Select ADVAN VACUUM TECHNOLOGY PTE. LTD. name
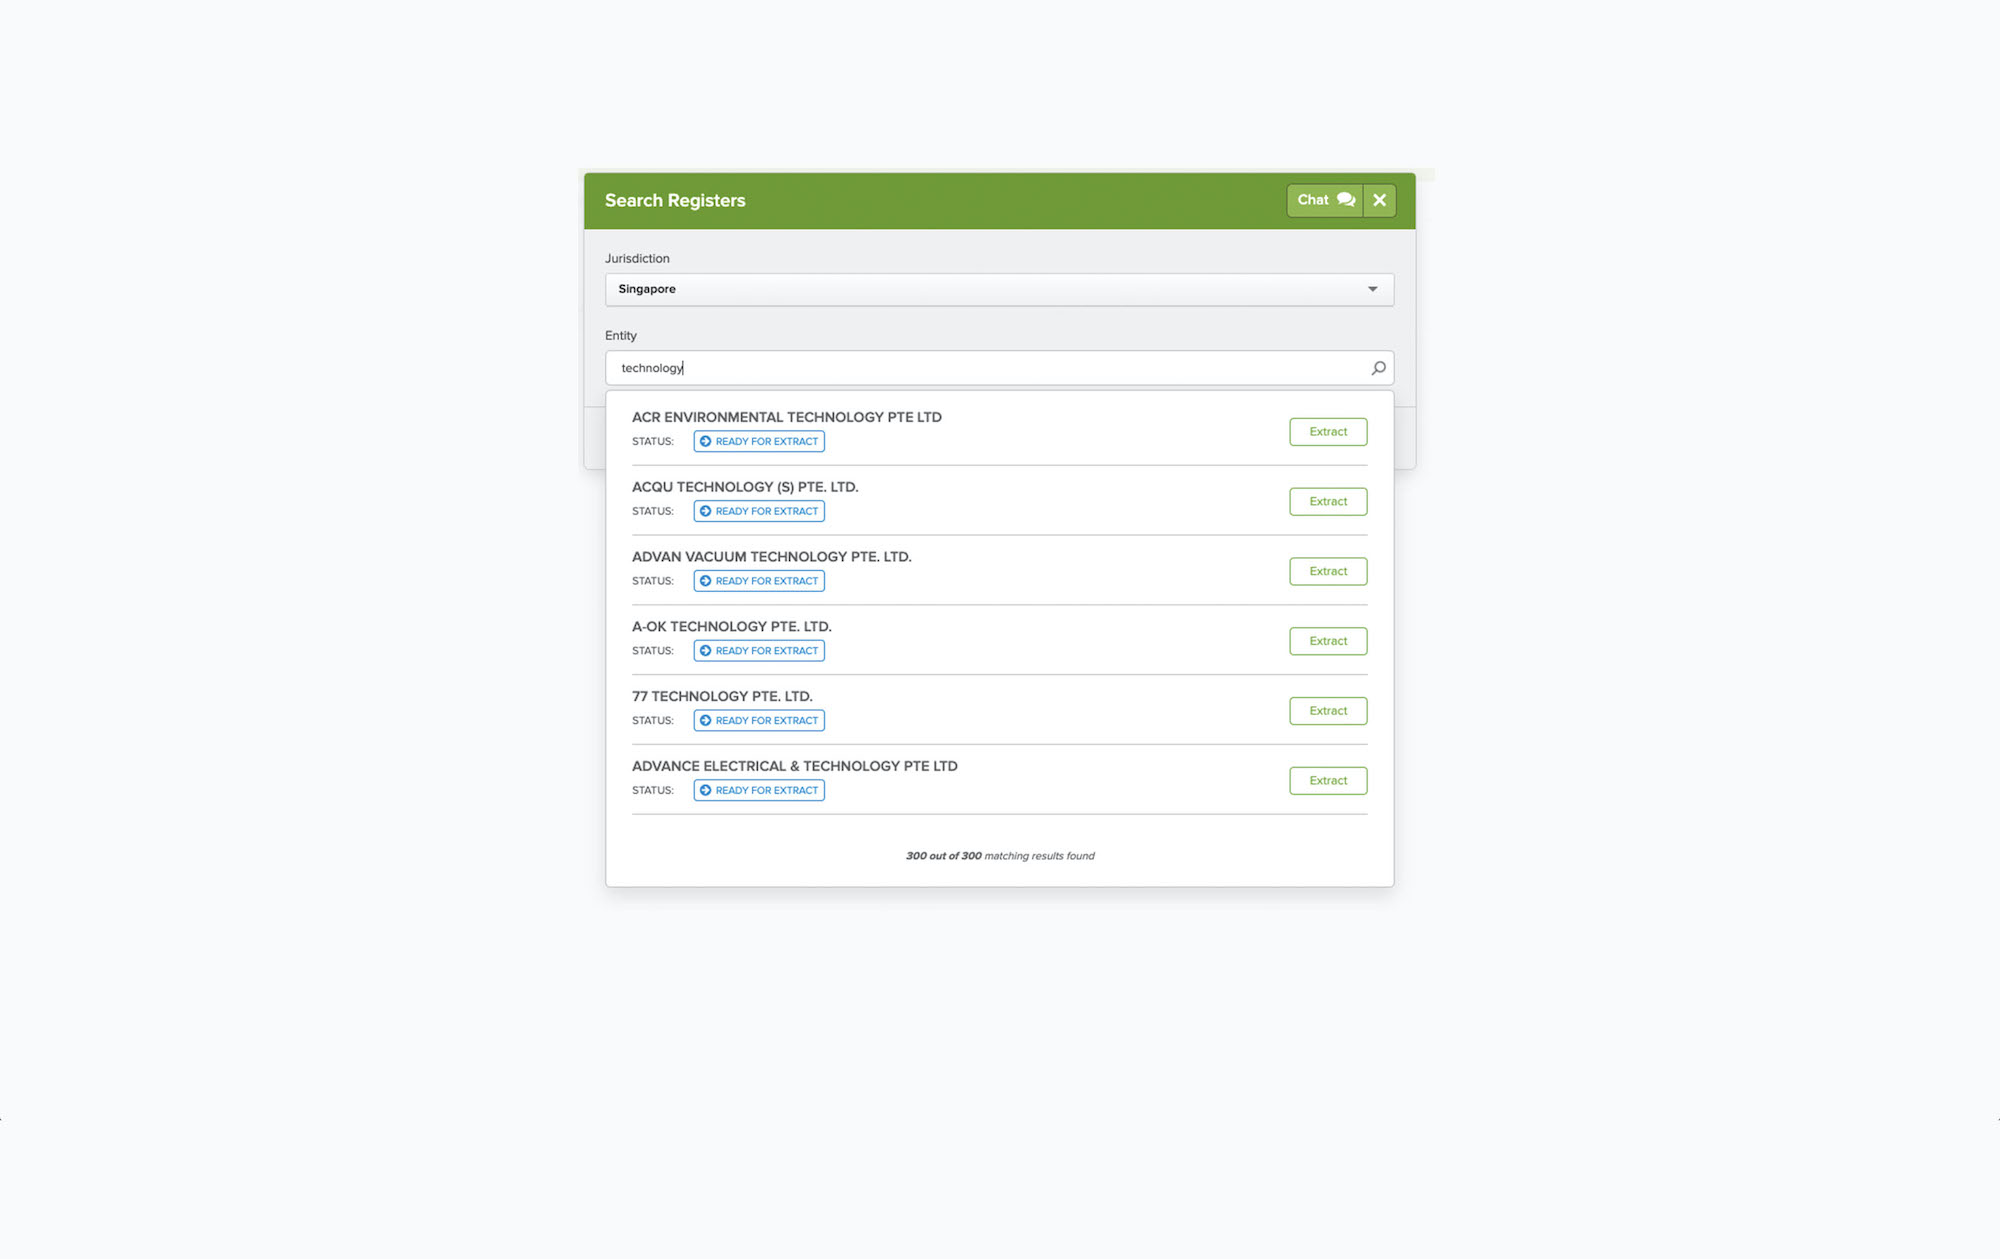The width and height of the screenshot is (2000, 1259). (772, 557)
